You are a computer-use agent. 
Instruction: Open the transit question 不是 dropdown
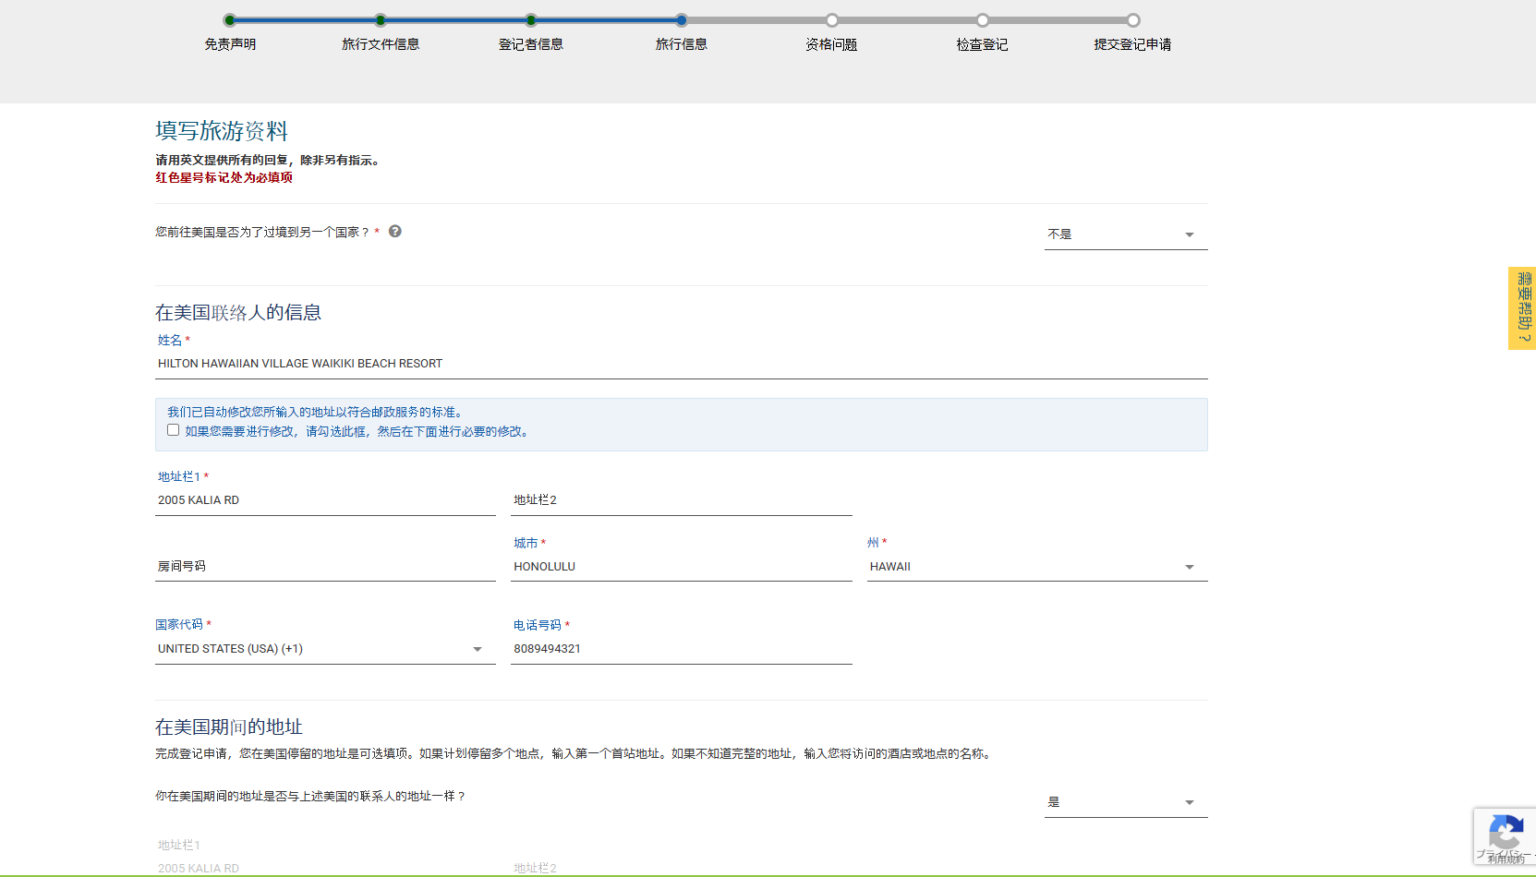click(x=1125, y=234)
